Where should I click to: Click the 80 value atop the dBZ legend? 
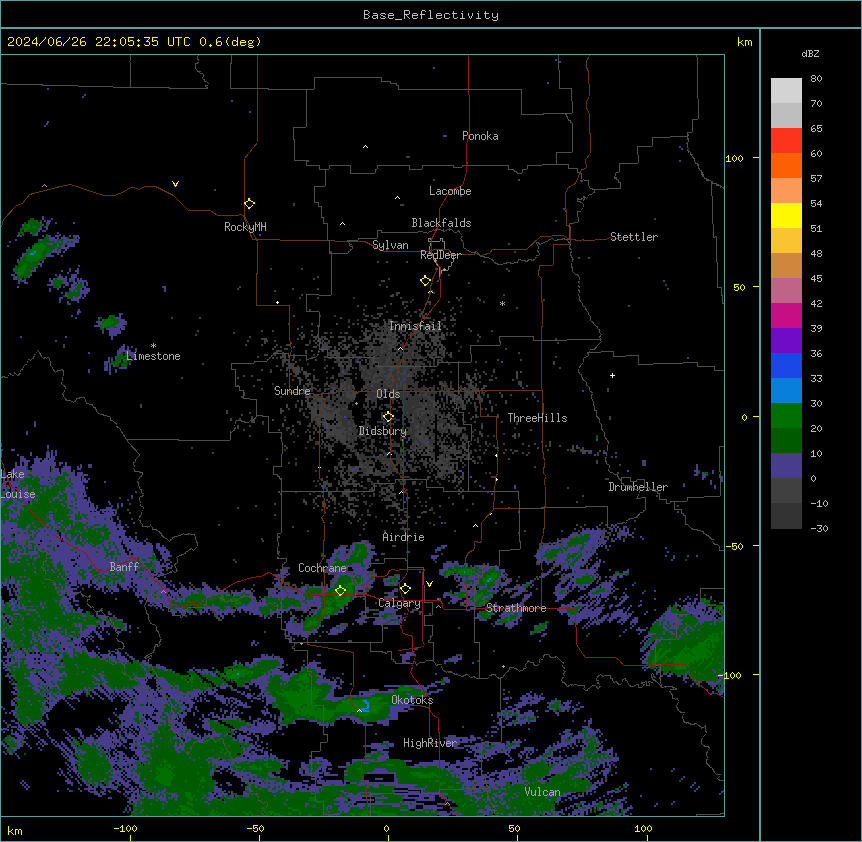point(816,79)
